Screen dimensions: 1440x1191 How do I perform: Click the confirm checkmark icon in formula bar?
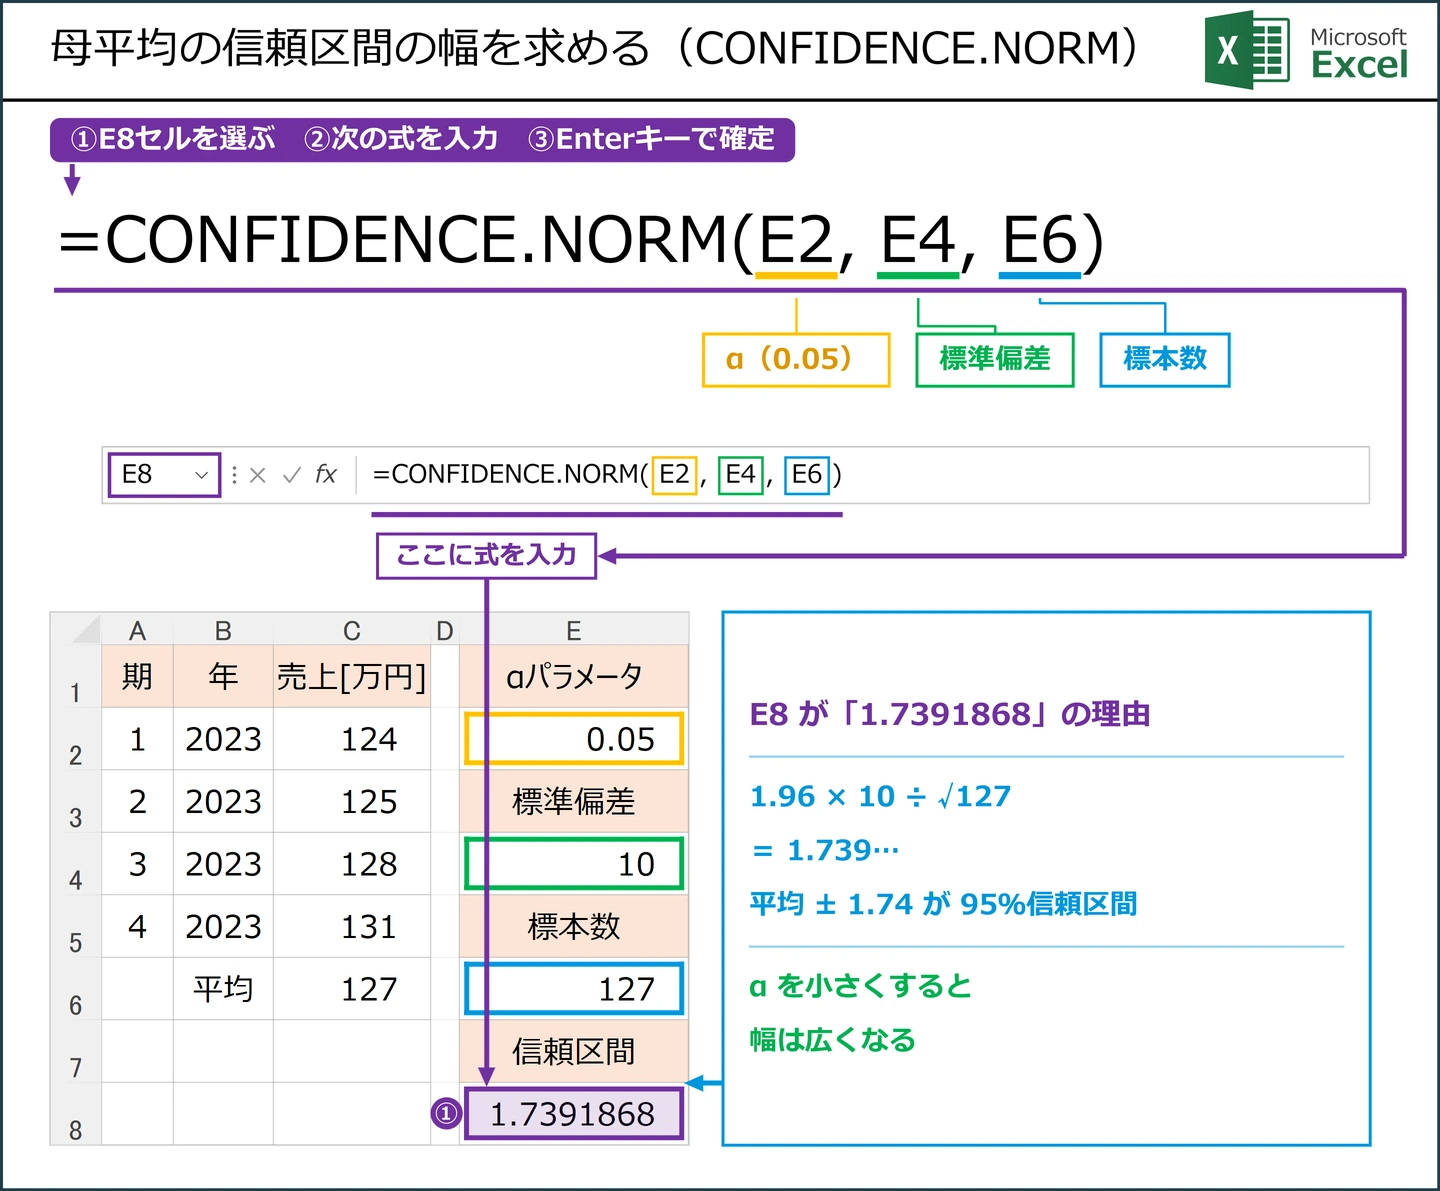click(x=292, y=475)
